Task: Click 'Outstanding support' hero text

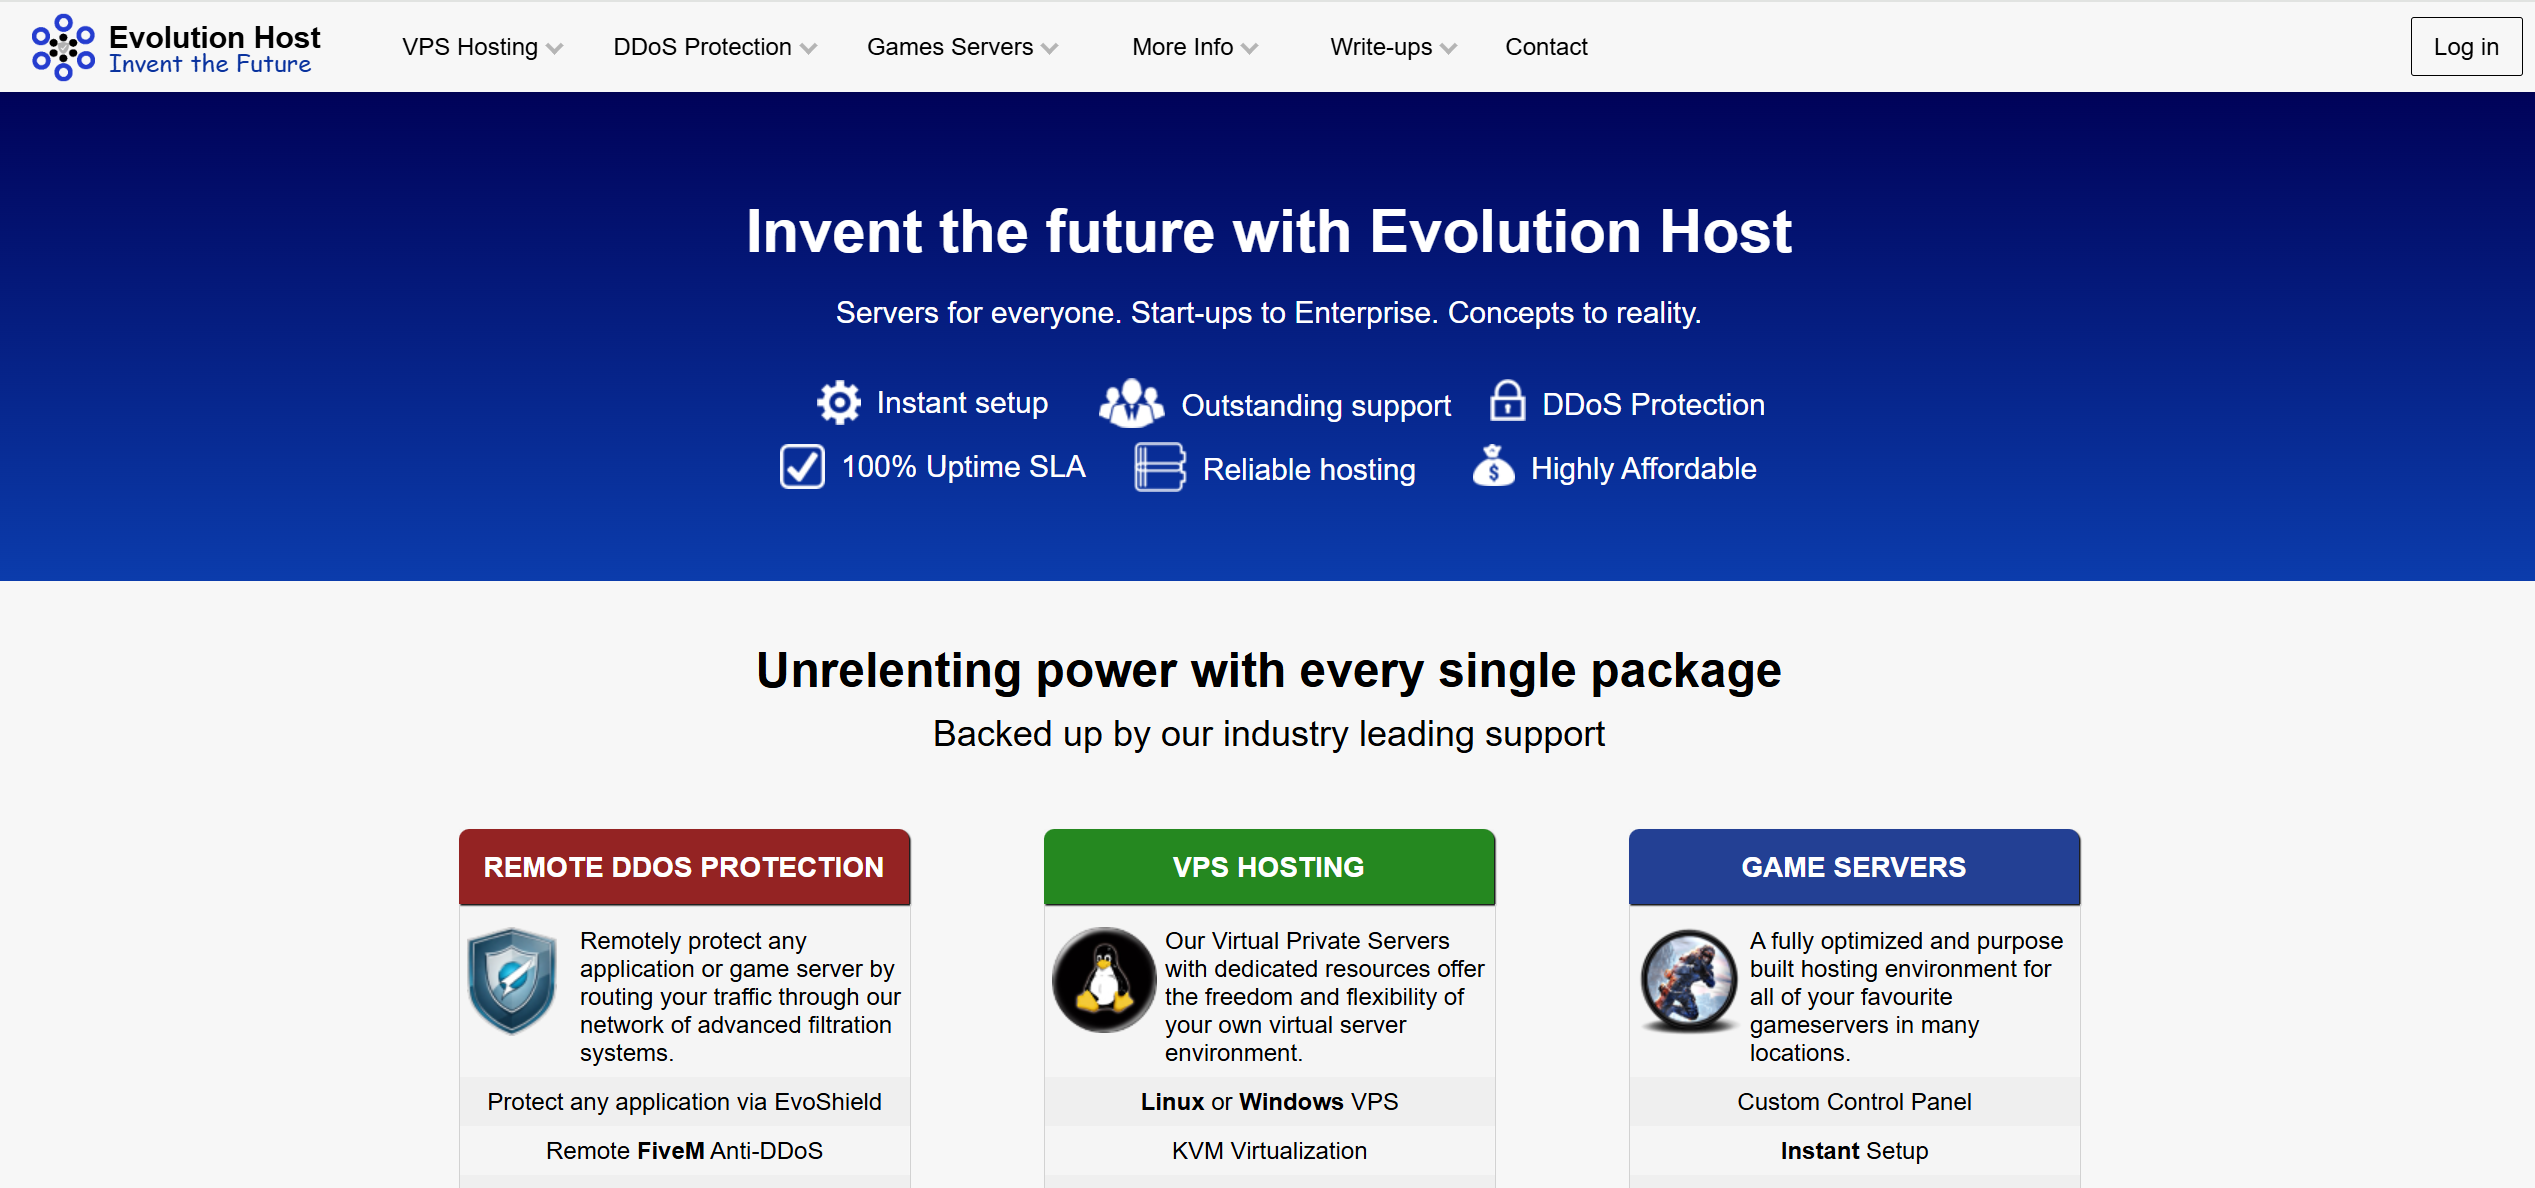Action: (1316, 406)
